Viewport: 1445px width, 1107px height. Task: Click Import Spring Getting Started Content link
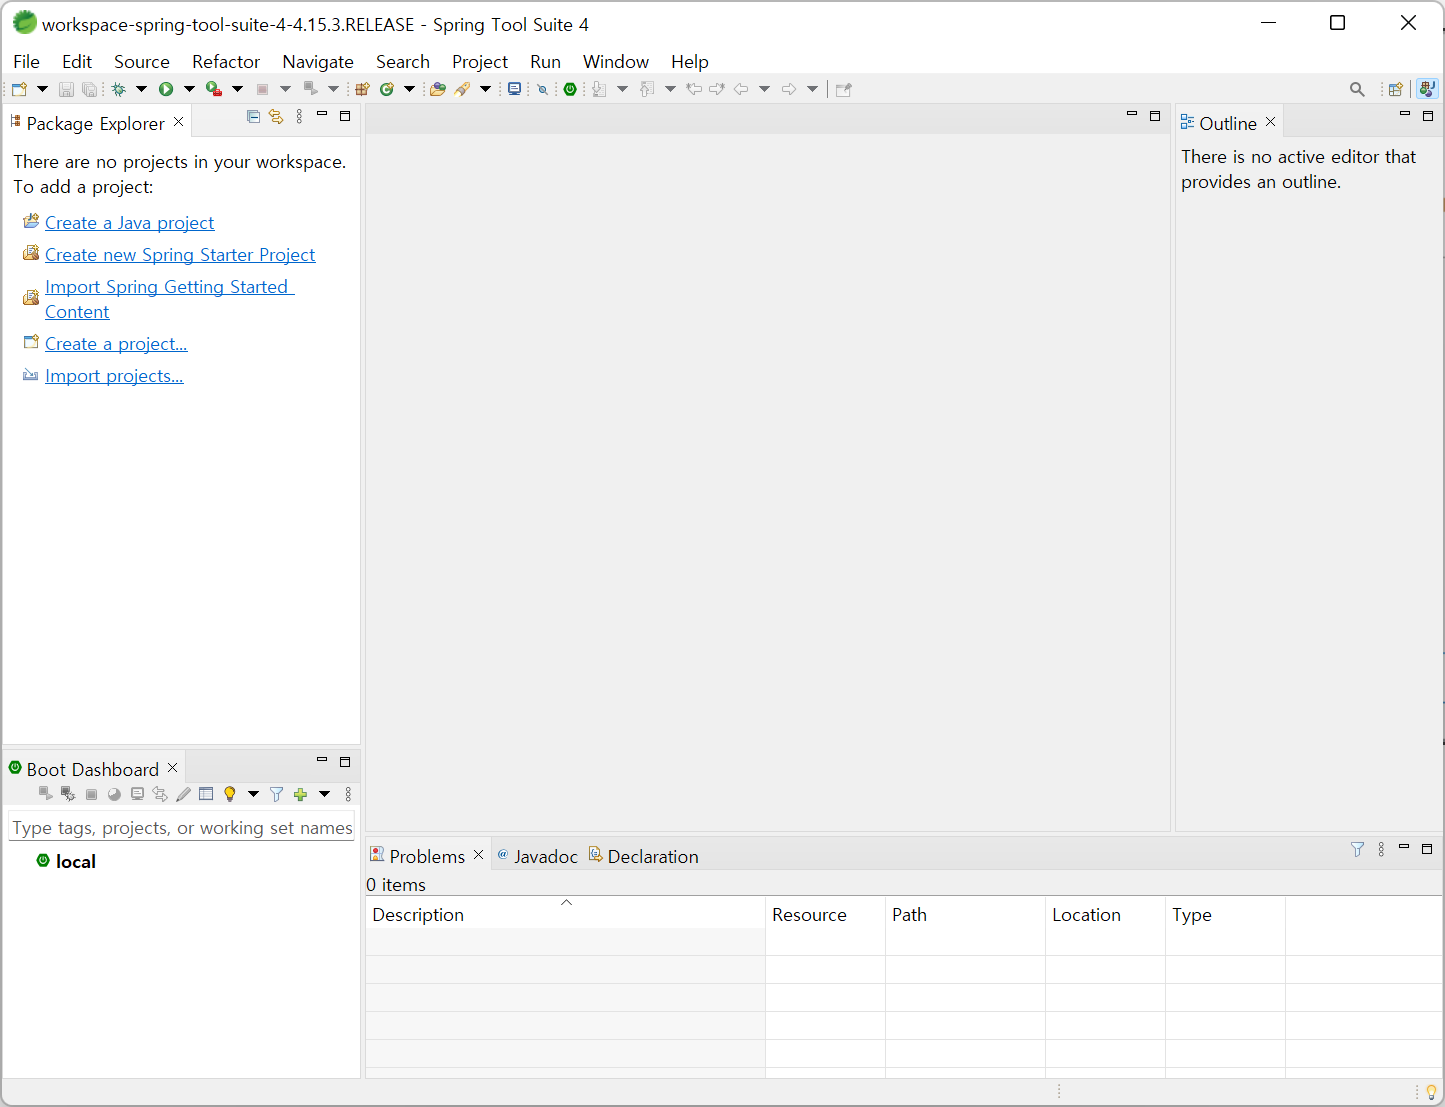(x=169, y=299)
